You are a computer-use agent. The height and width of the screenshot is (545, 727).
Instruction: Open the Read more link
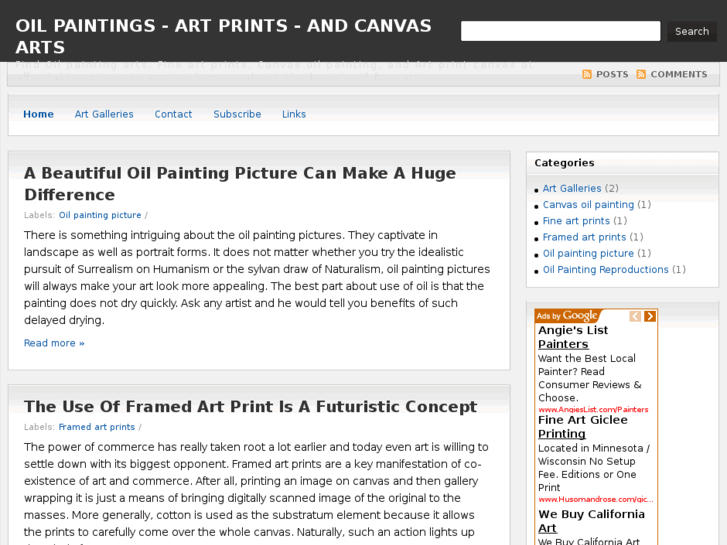point(54,343)
